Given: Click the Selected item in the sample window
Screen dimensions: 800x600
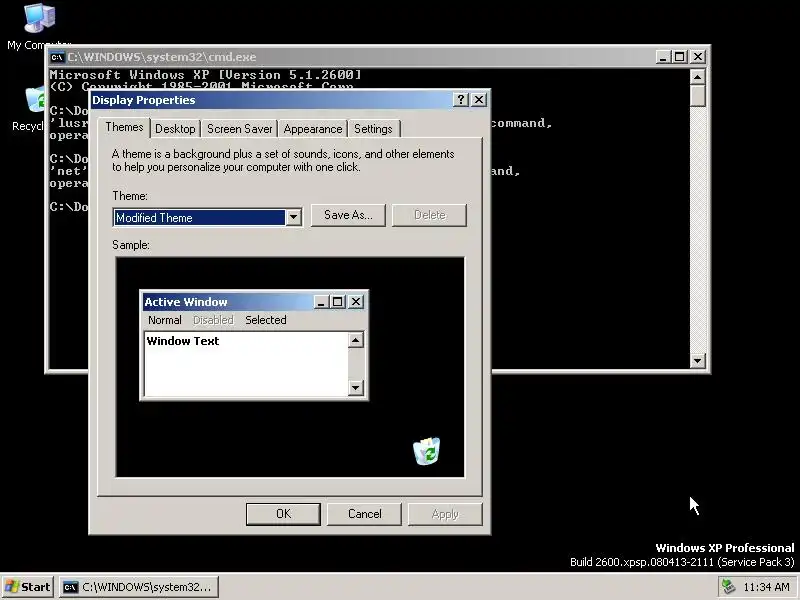Looking at the screenshot, I should click(x=266, y=320).
